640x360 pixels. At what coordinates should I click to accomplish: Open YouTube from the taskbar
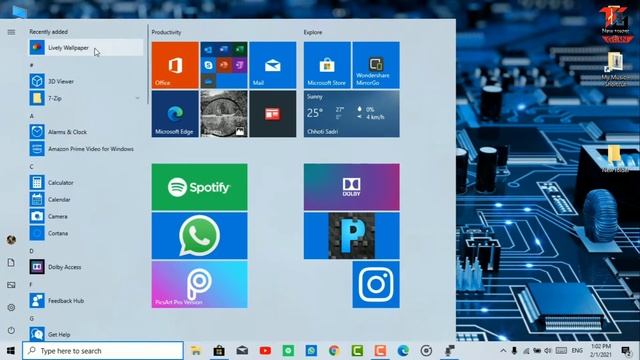[x=265, y=351]
